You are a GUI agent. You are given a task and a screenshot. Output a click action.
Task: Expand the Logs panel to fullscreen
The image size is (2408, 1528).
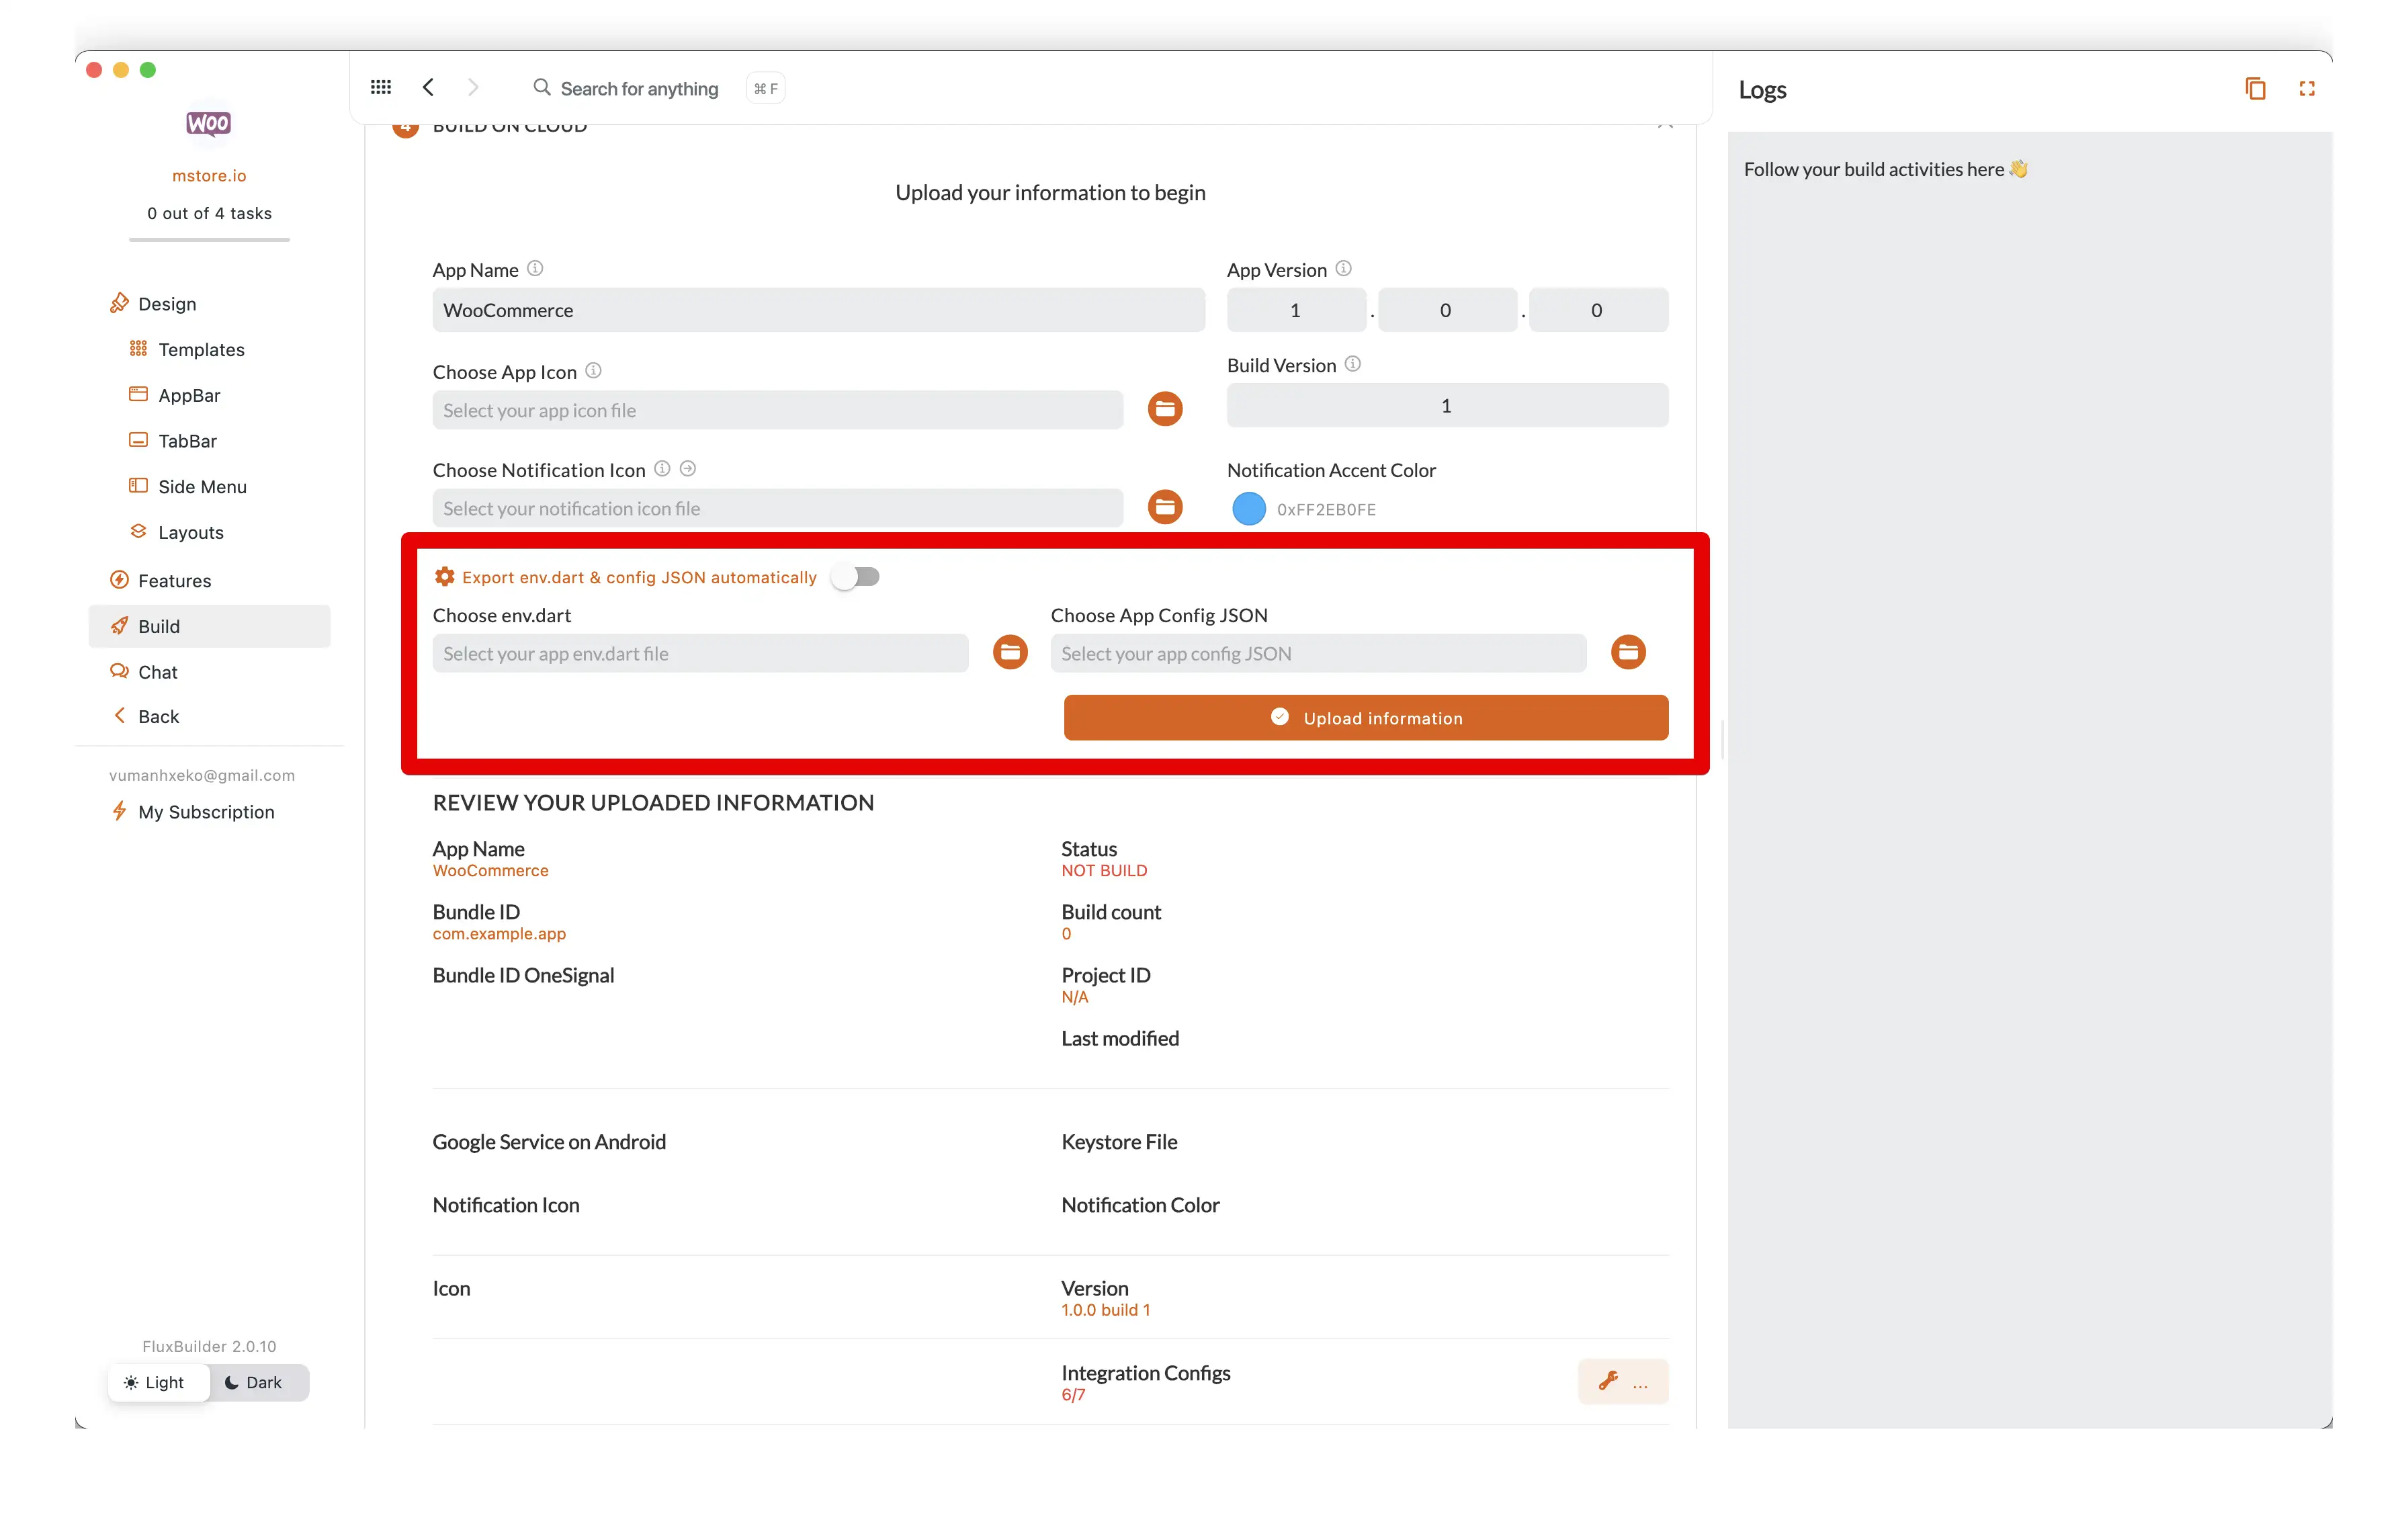tap(2307, 89)
